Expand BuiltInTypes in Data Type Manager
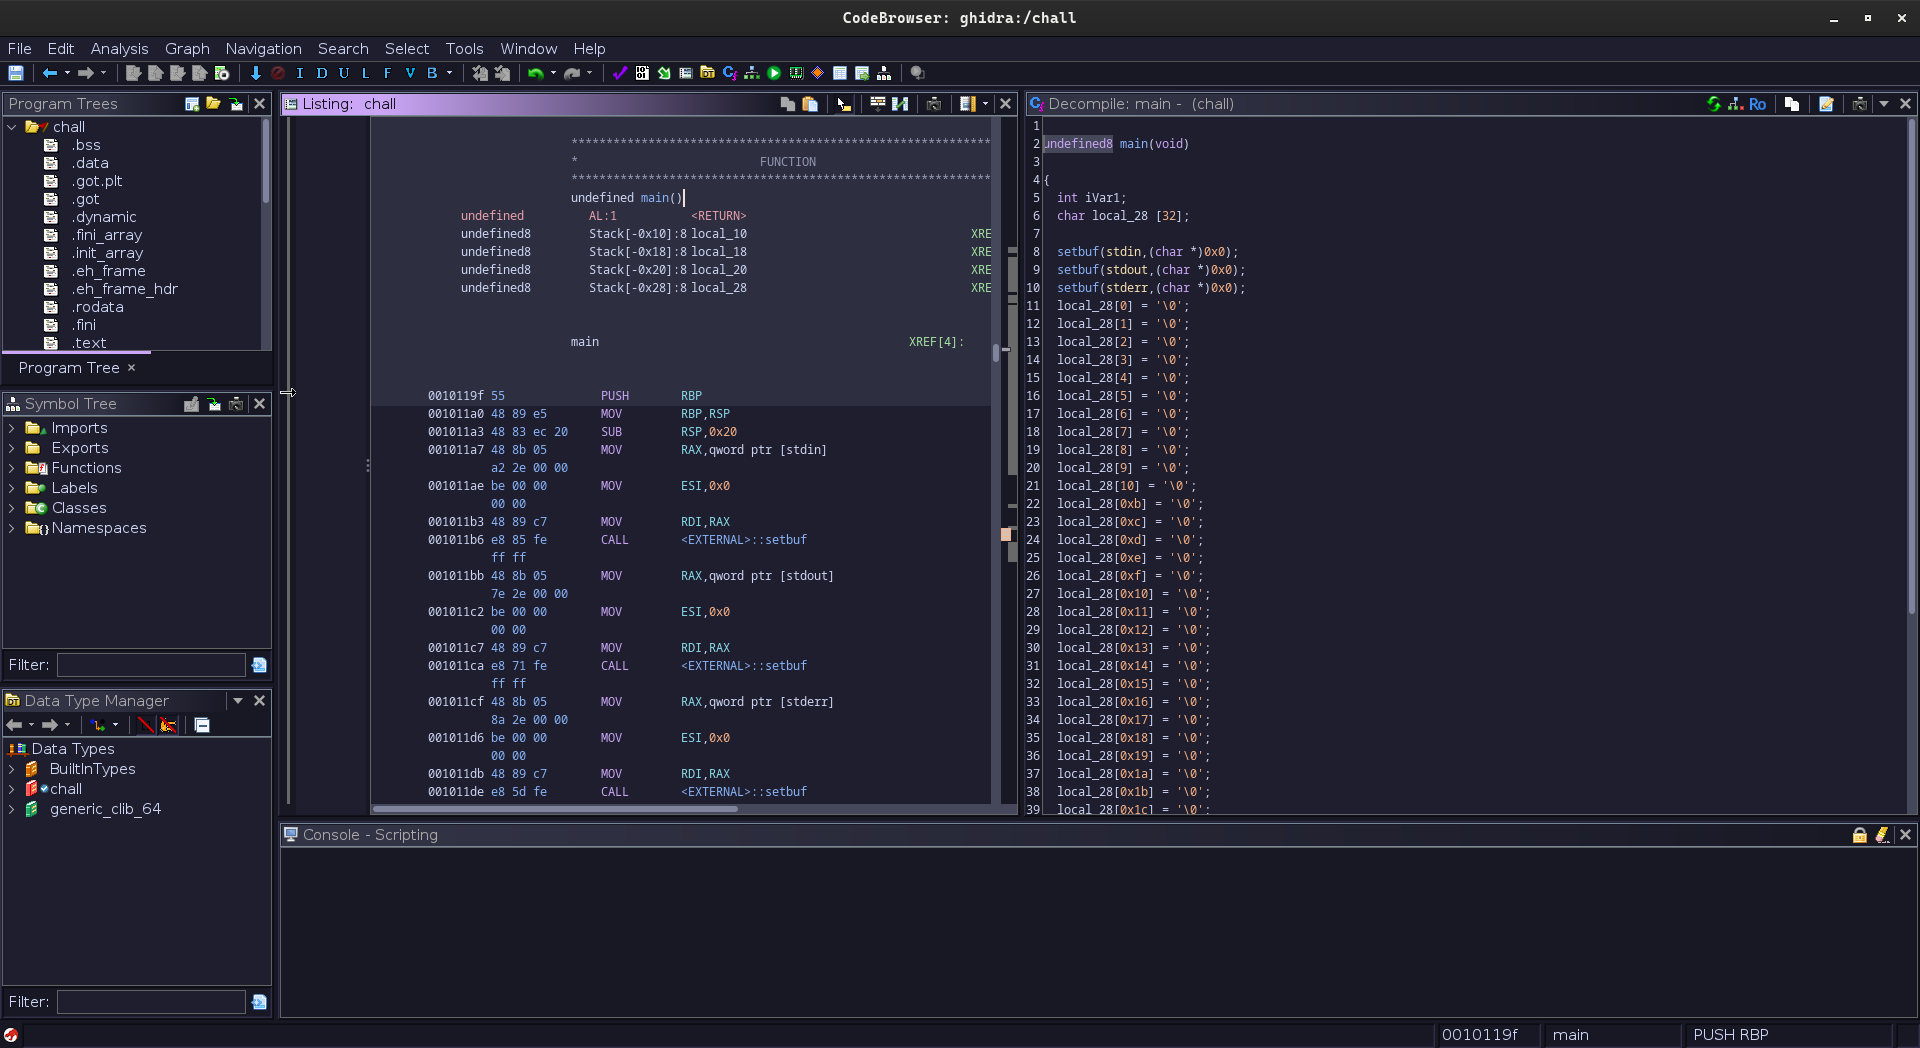The width and height of the screenshot is (1920, 1048). pos(11,769)
